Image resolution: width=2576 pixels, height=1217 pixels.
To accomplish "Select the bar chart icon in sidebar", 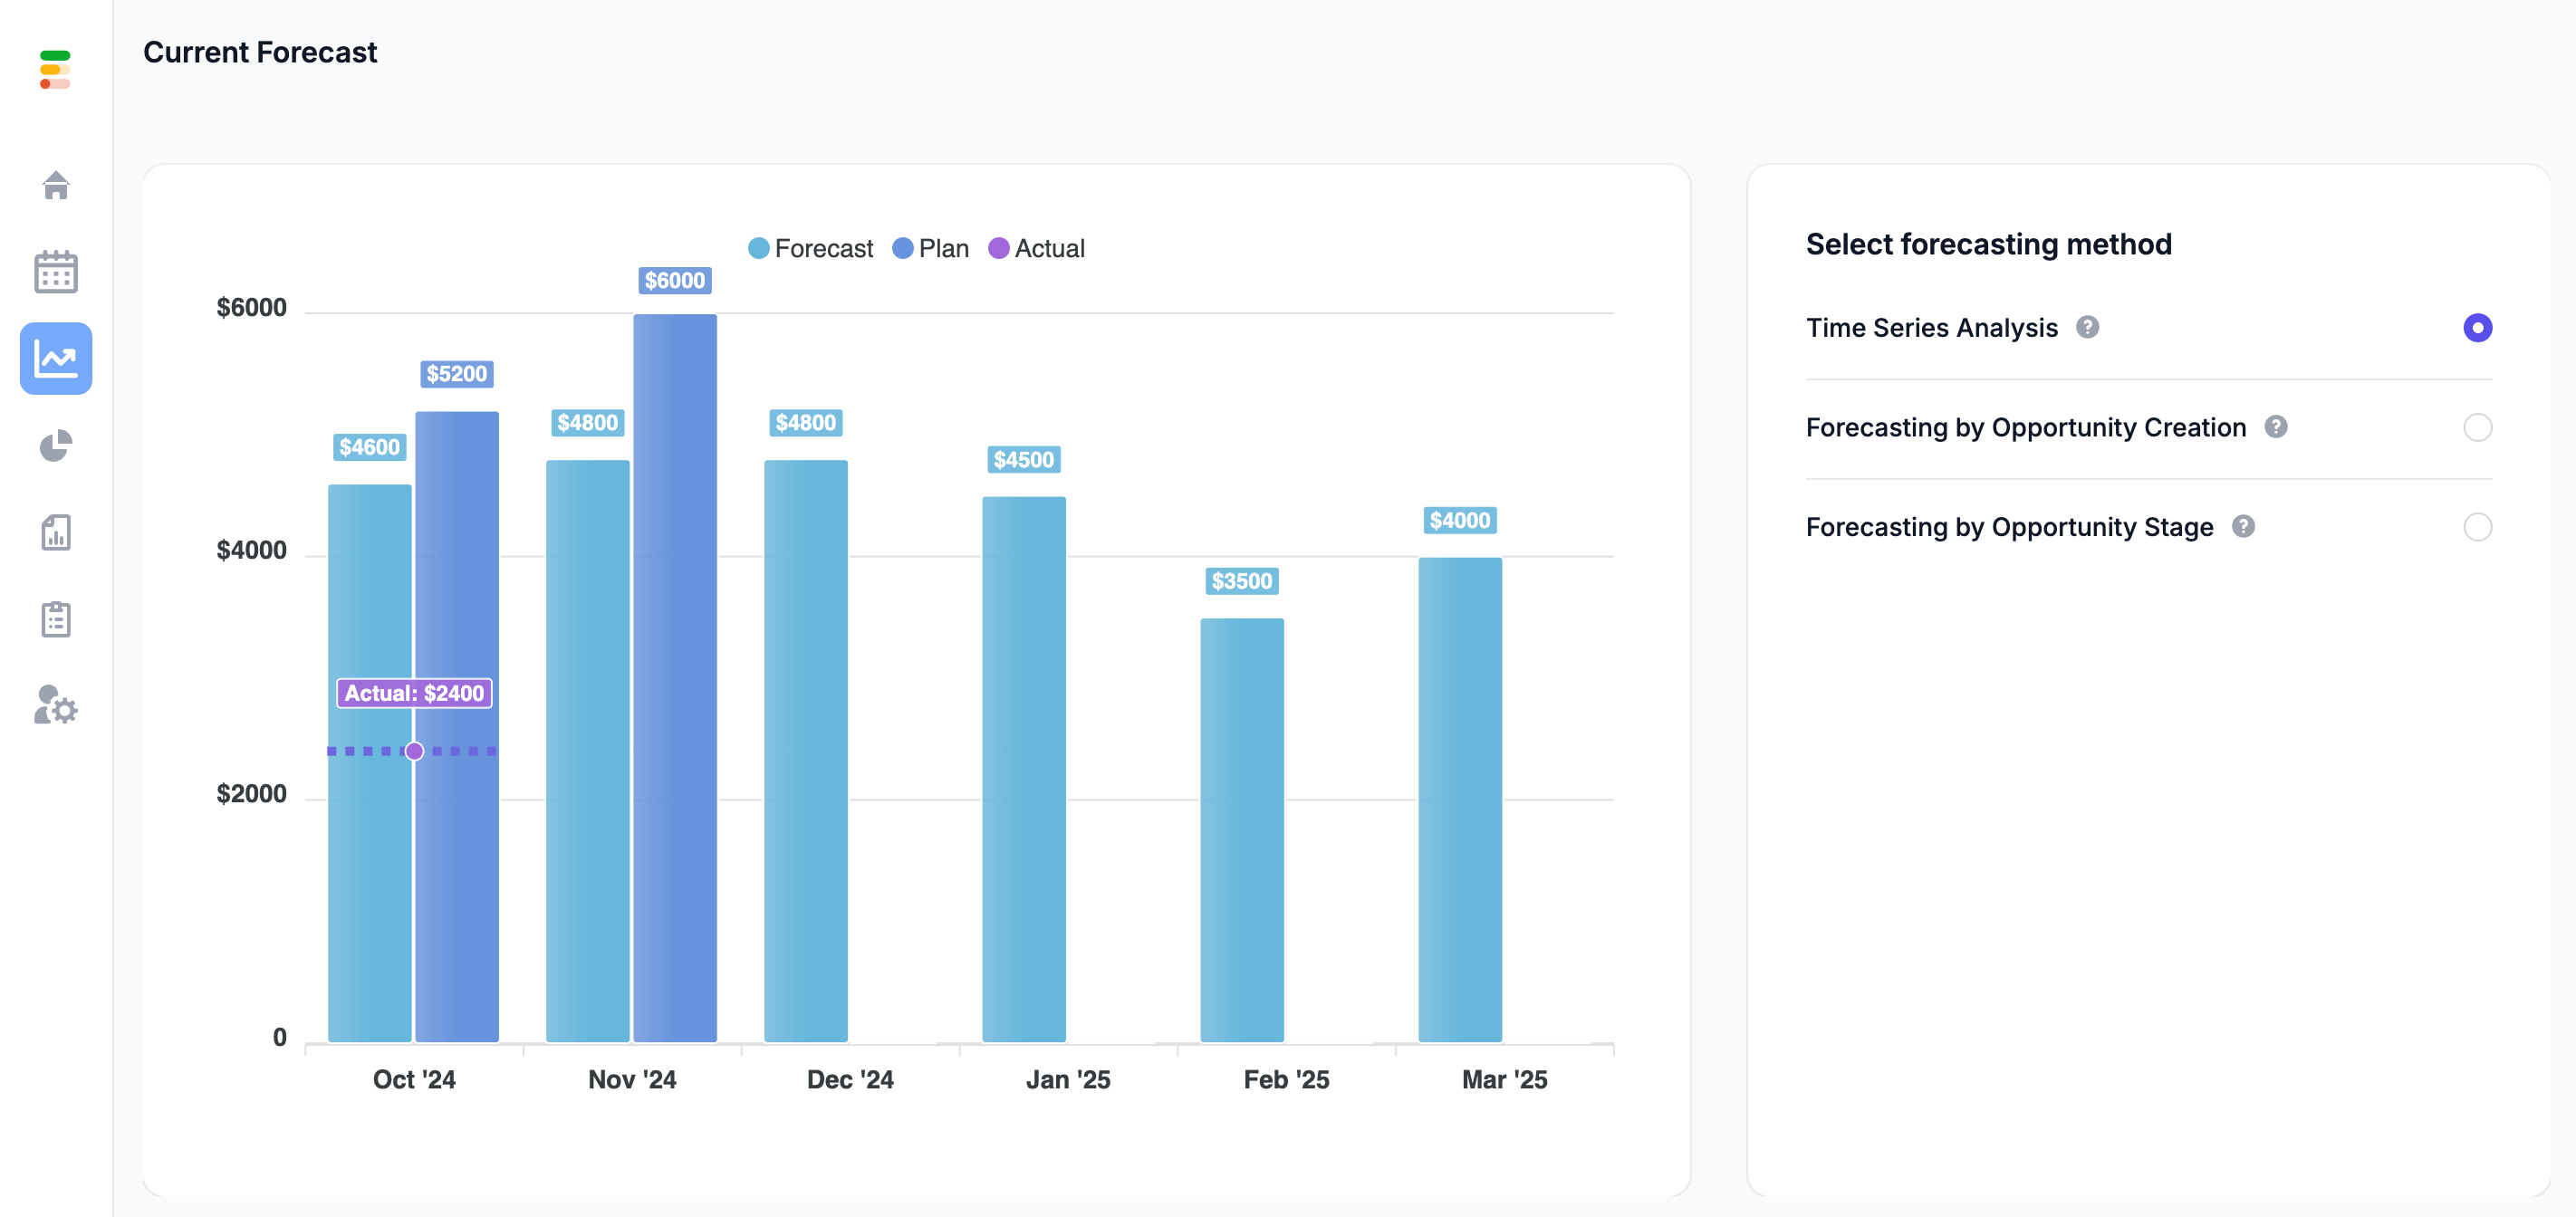I will [x=56, y=532].
